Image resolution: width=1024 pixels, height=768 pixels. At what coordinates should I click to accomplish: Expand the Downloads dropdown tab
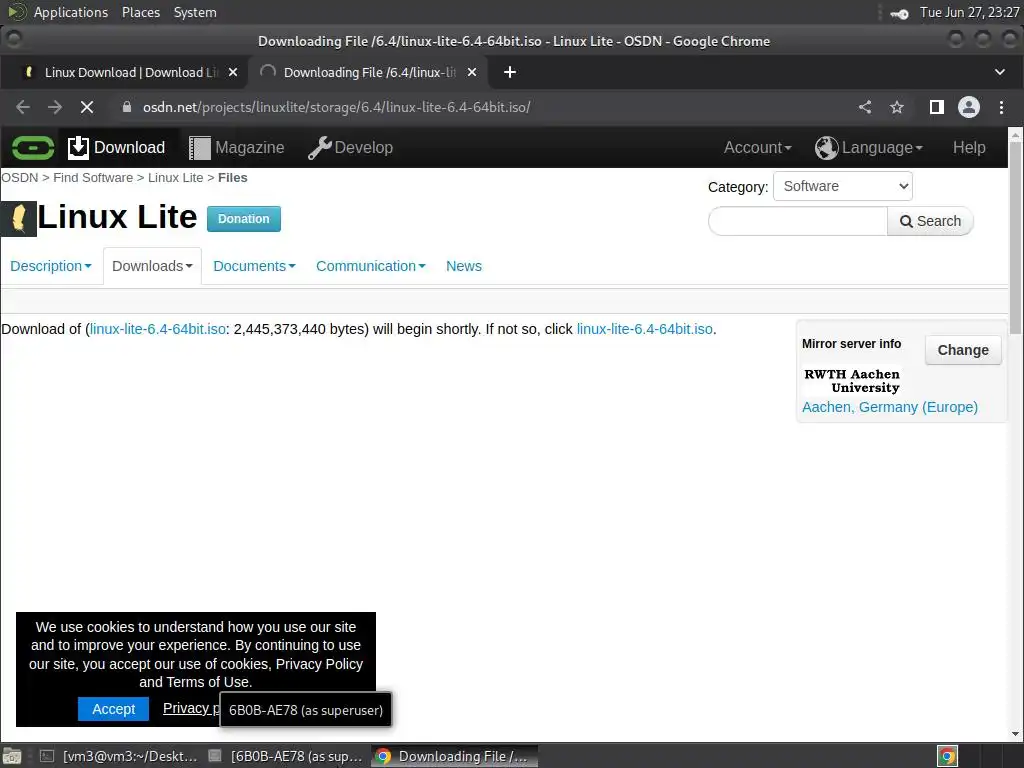coord(152,266)
